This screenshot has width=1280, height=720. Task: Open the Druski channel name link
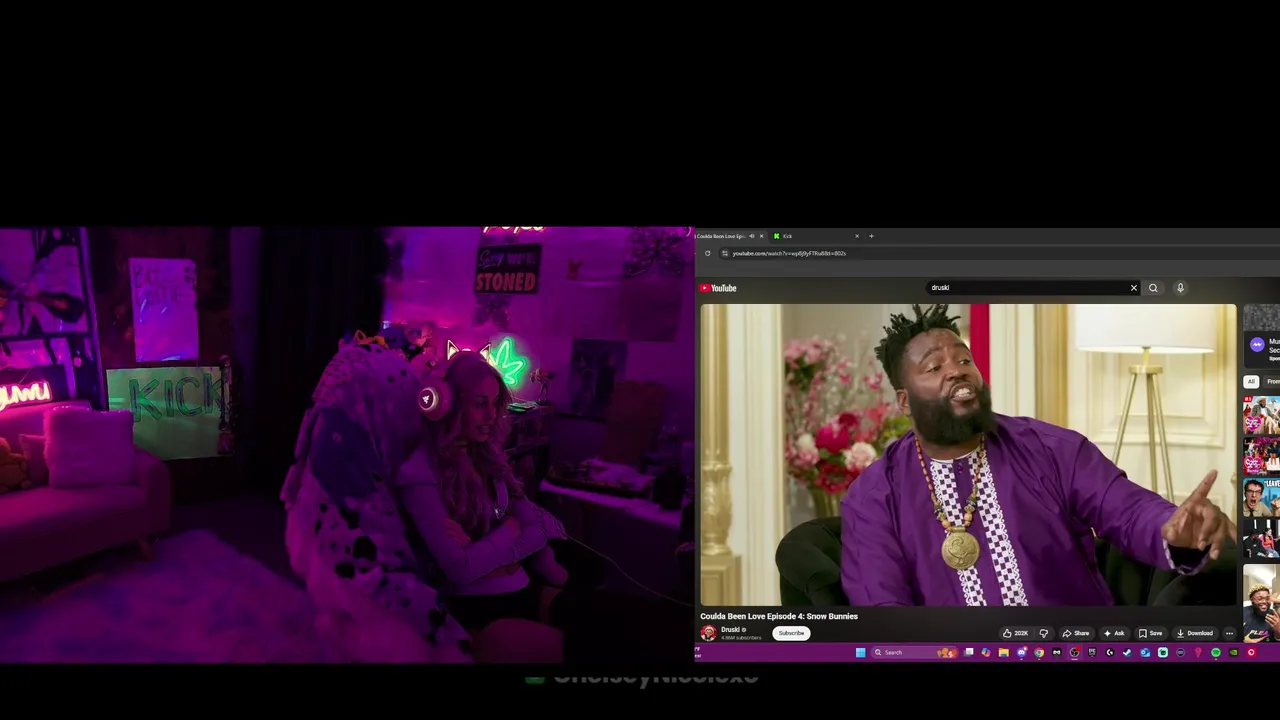pyautogui.click(x=730, y=630)
